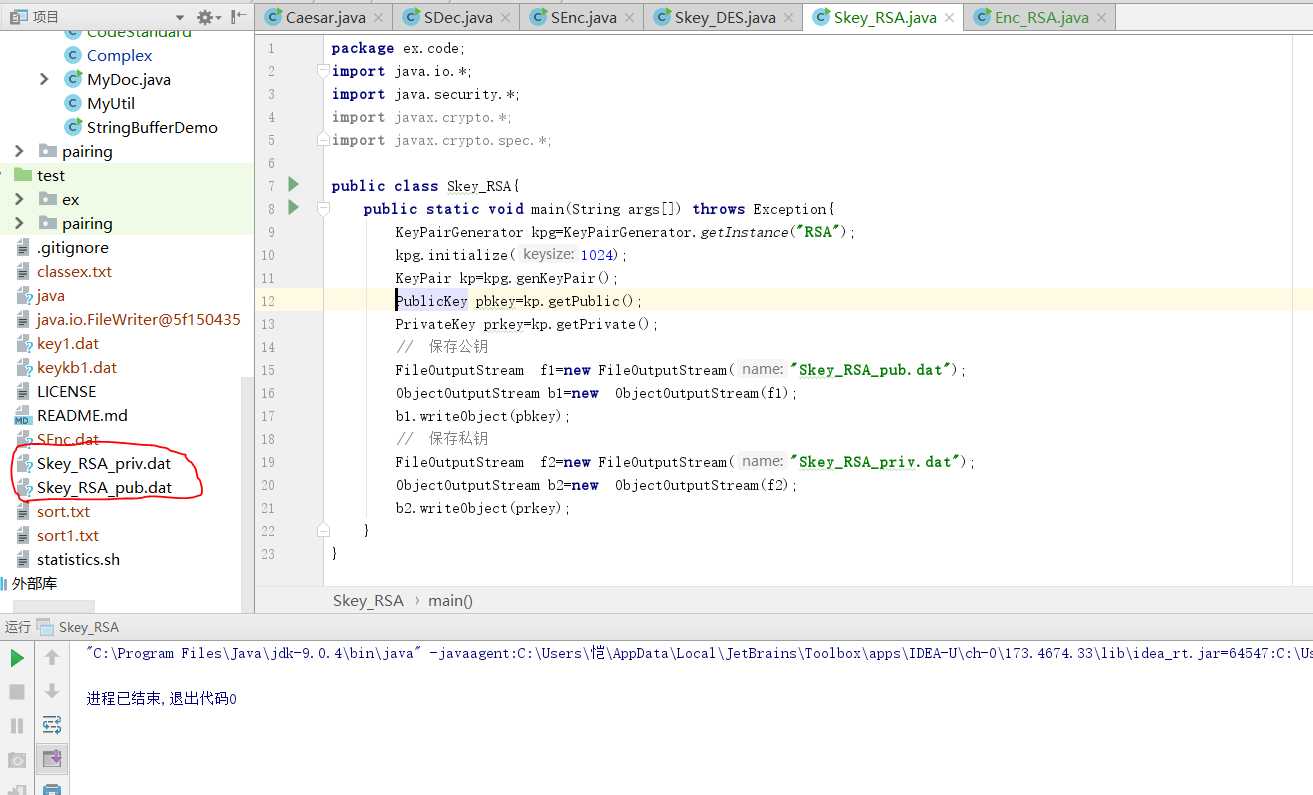
Task: Click the run gutter arrow beside class Skey_RSA
Action: (x=293, y=184)
